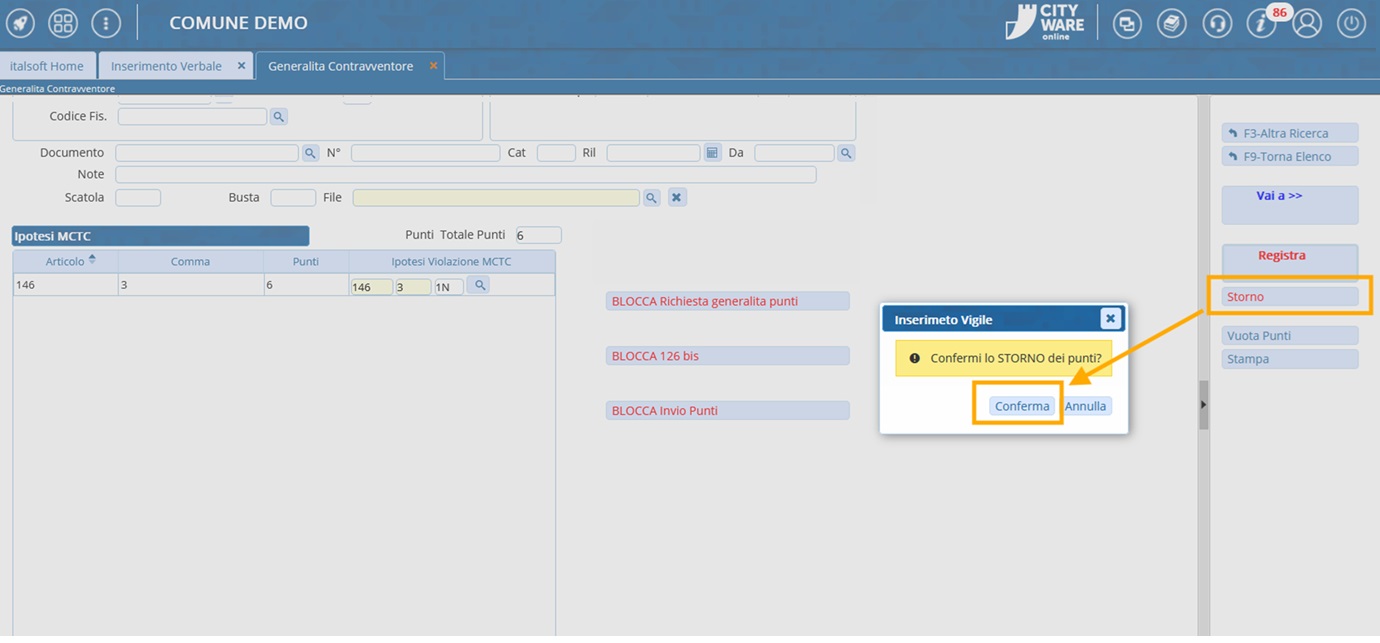Click the search icon beside Codice Fis. field
This screenshot has width=1380, height=643.
click(x=279, y=117)
